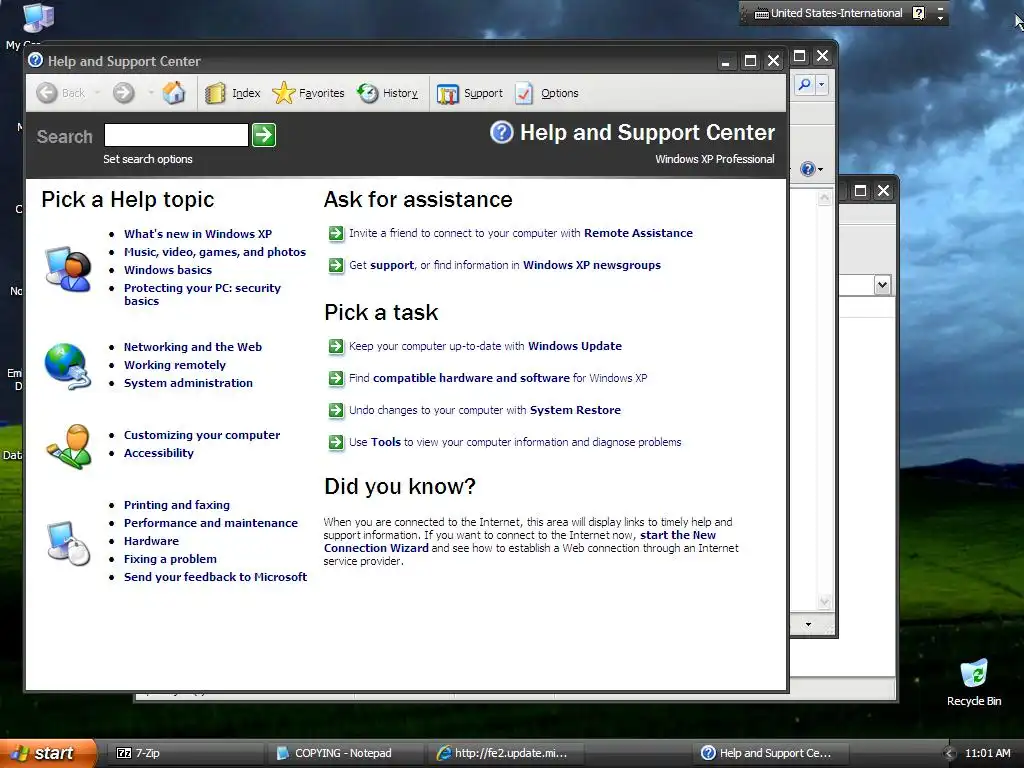1024x768 pixels.
Task: Open Accessibility topic
Action: tap(159, 453)
